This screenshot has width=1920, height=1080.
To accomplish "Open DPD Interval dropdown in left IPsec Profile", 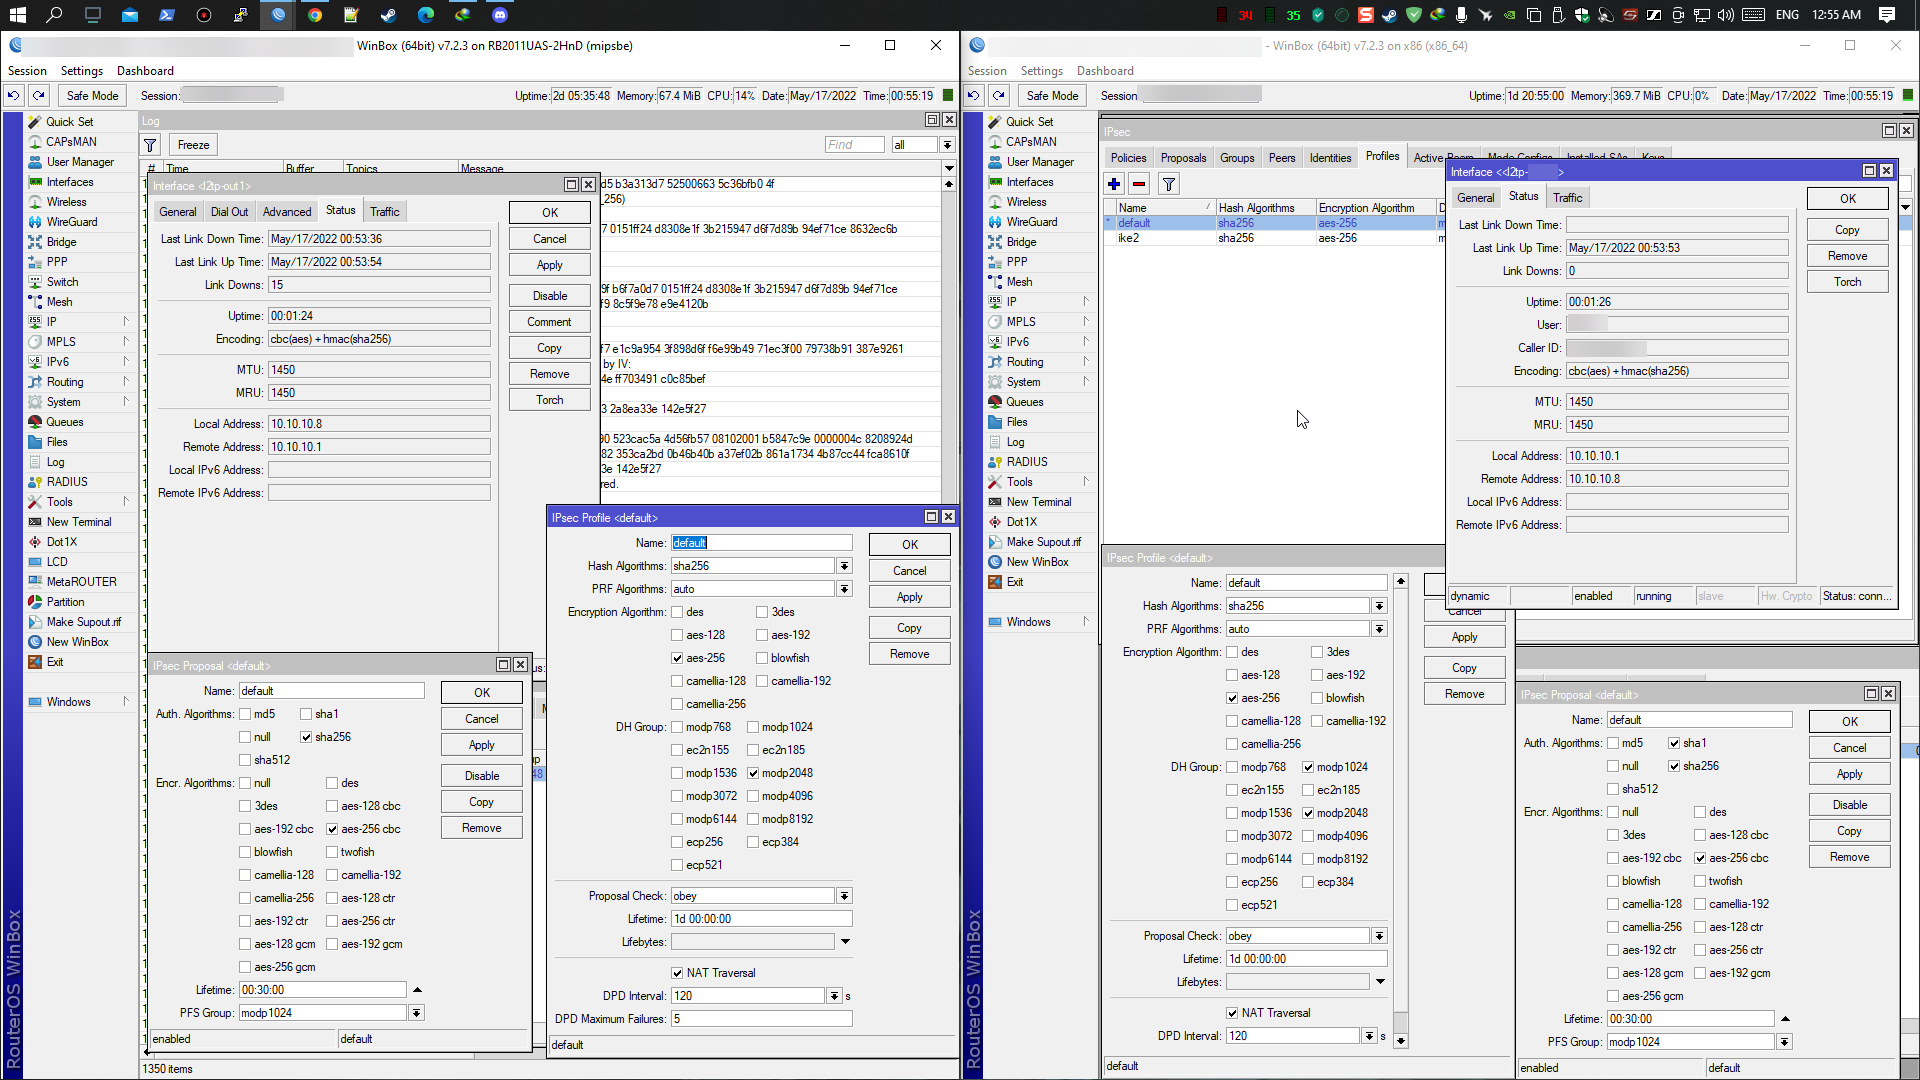I will pyautogui.click(x=834, y=996).
